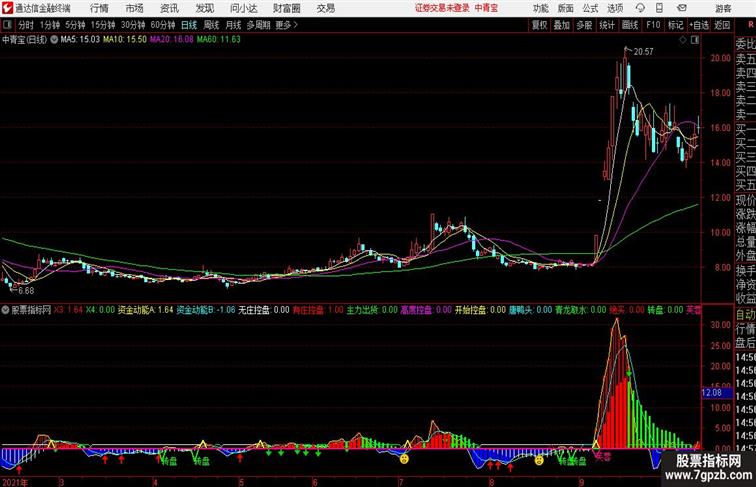756x487 pixels.
Task: Click the 多股 multi-stock button
Action: click(x=584, y=25)
